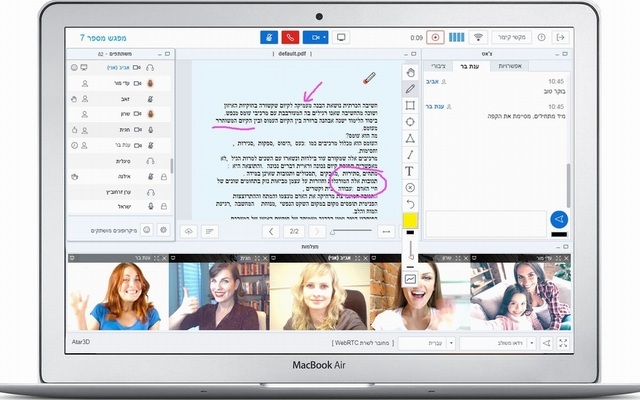Image resolution: width=640 pixels, height=400 pixels.
Task: Select the Text T tool
Action: click(x=409, y=171)
